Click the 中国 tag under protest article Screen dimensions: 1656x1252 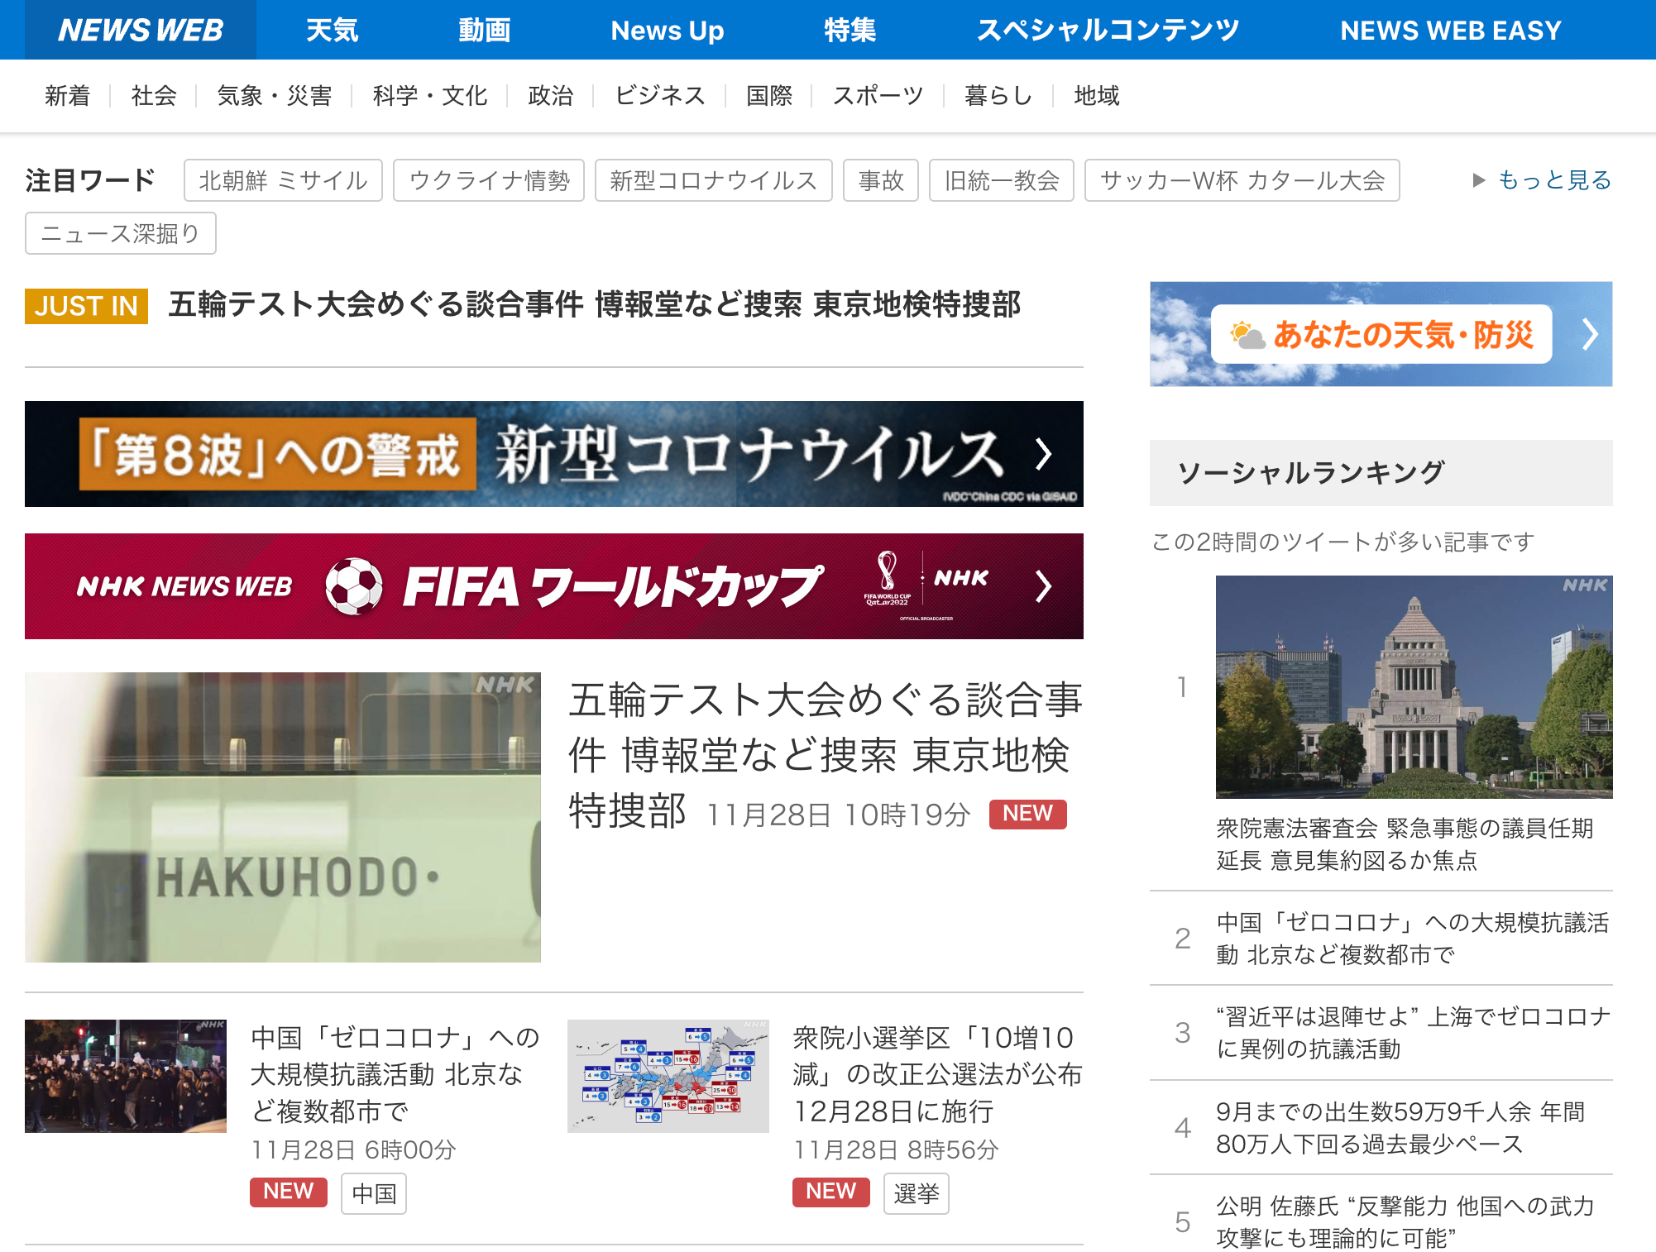pos(374,1193)
